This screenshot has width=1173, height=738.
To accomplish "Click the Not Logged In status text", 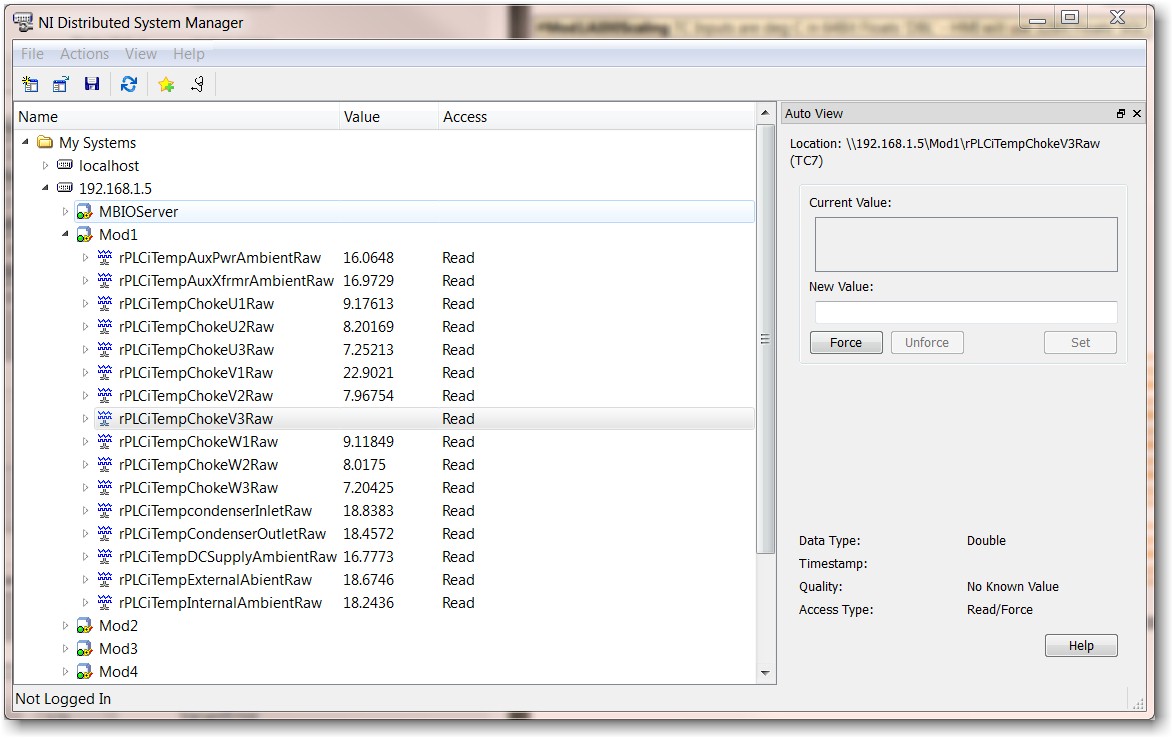I will click(x=63, y=698).
